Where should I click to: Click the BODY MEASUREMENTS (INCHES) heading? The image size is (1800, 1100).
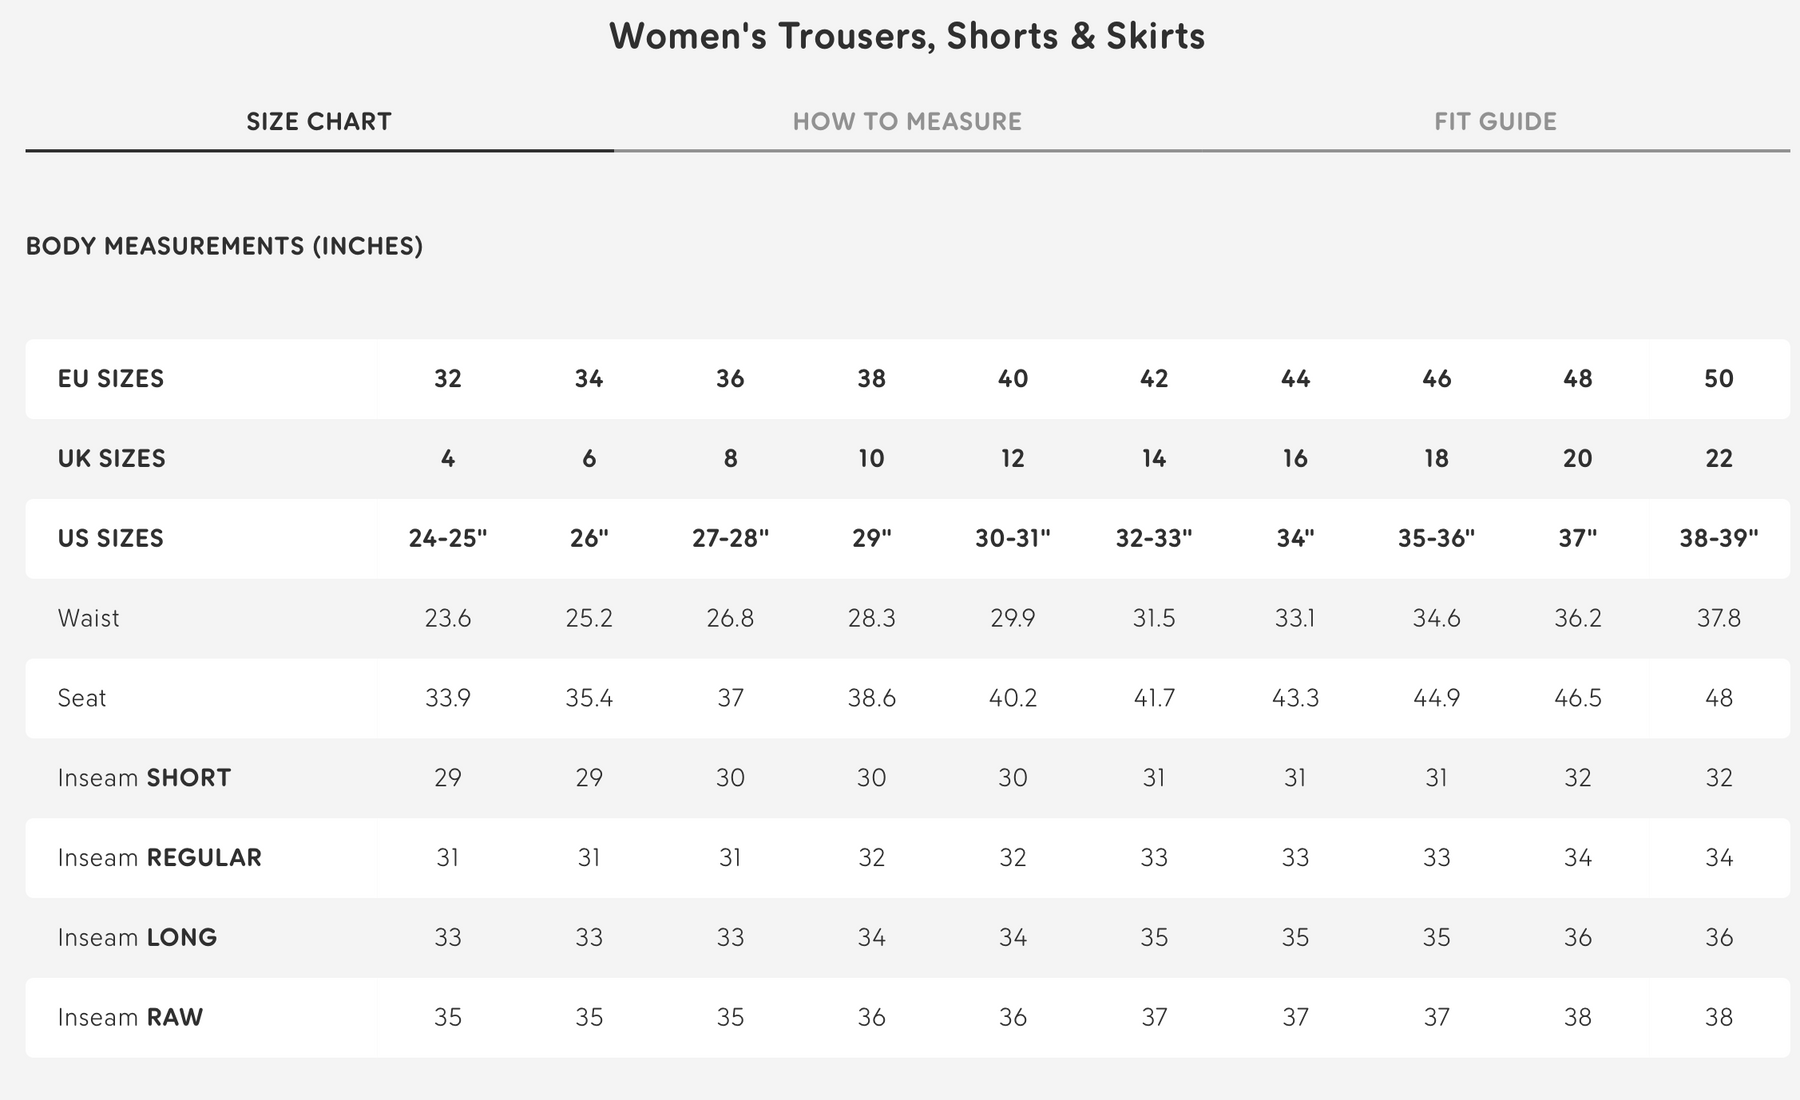coord(224,246)
